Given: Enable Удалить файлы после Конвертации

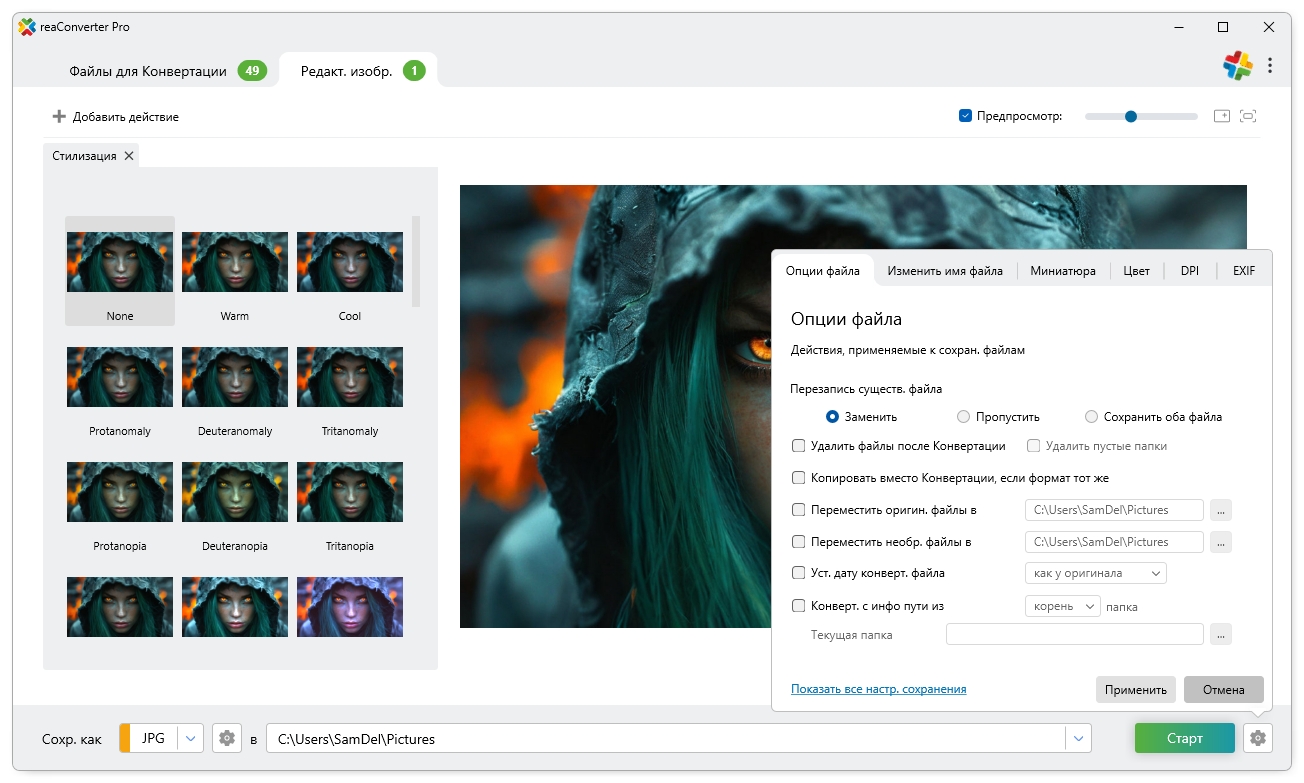Looking at the screenshot, I should 798,446.
